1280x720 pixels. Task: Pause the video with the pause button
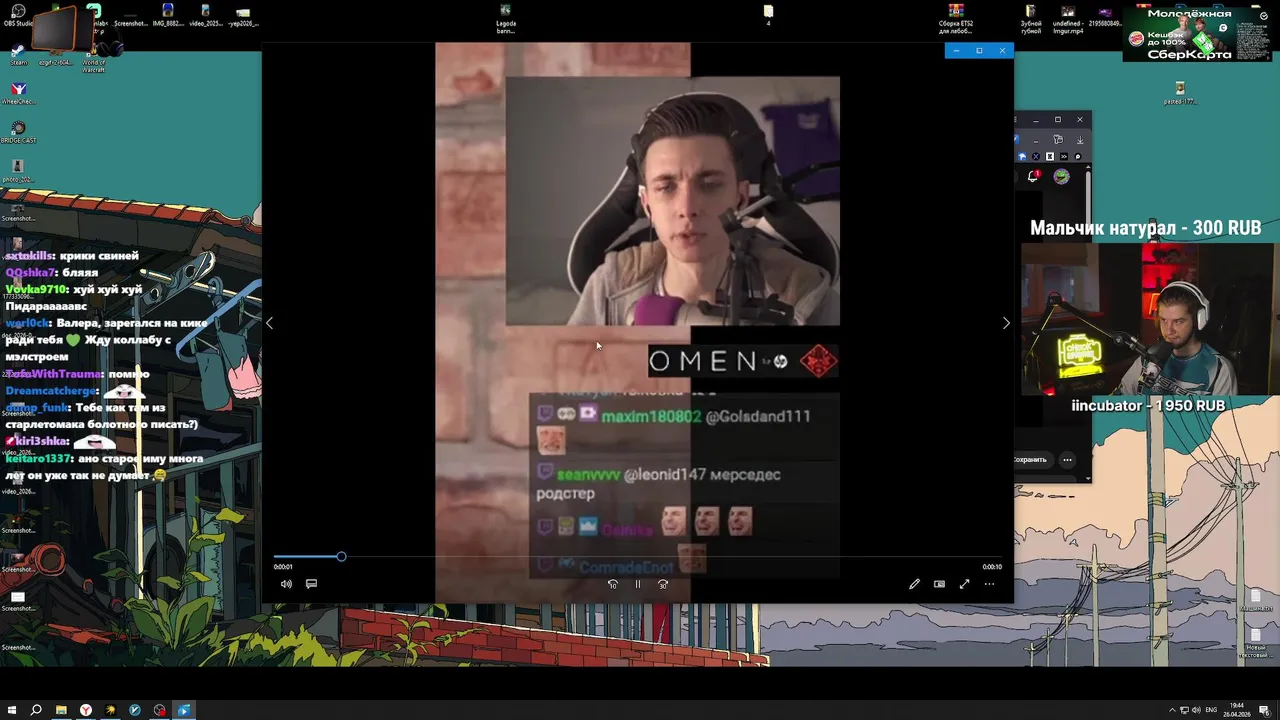click(637, 584)
